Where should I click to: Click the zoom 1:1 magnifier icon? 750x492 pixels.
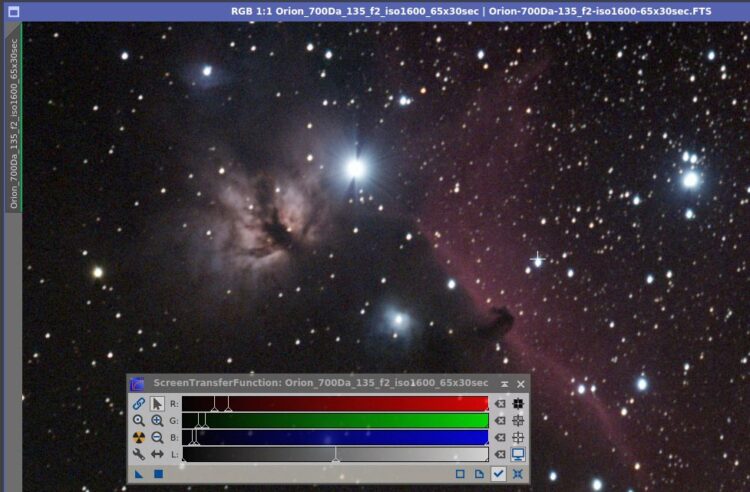coord(139,421)
